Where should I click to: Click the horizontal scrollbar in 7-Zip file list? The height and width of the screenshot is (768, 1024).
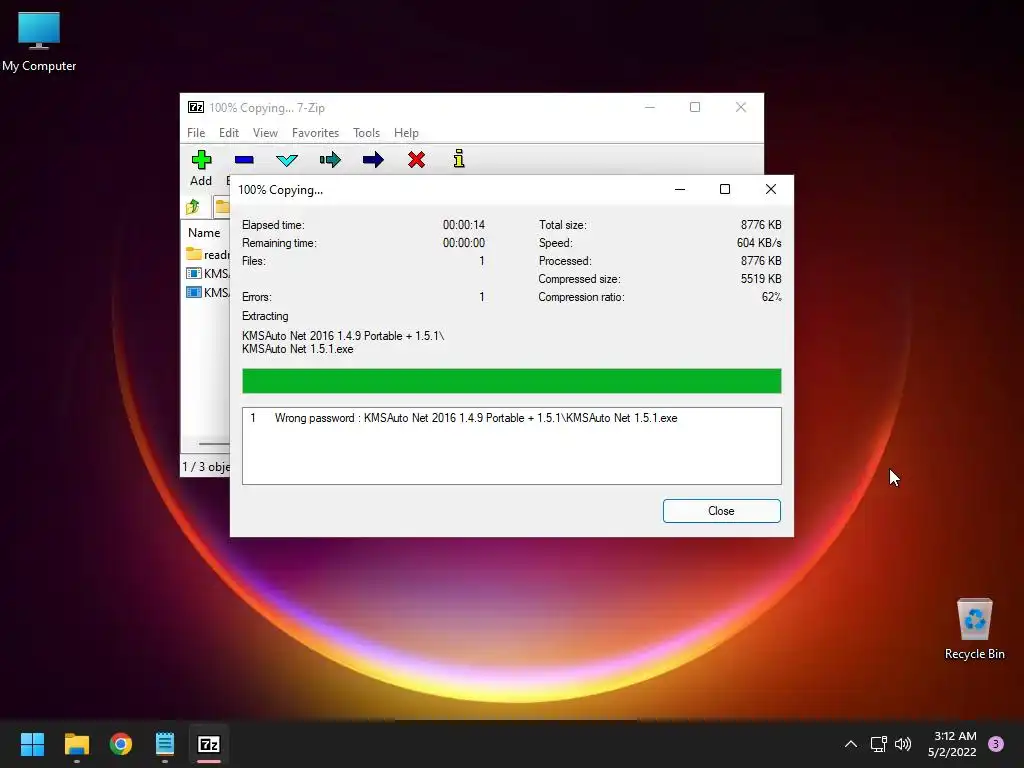(x=213, y=444)
